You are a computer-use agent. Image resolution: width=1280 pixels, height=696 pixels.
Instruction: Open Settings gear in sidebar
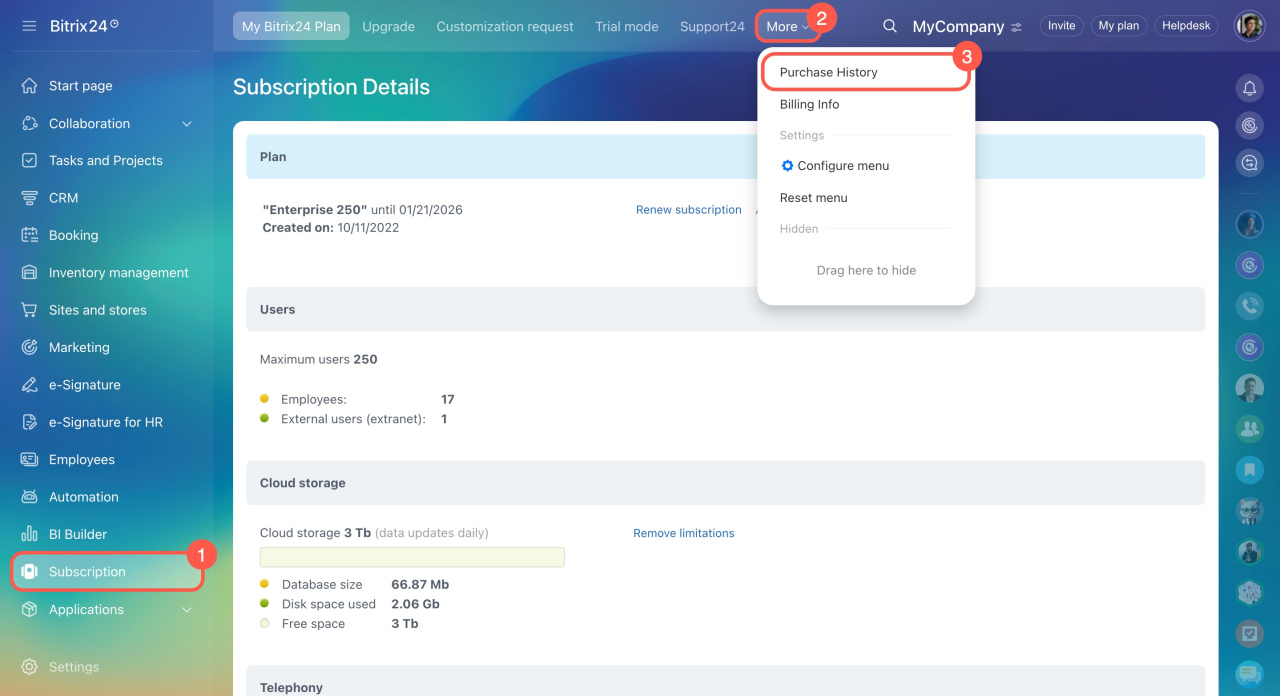click(30, 667)
